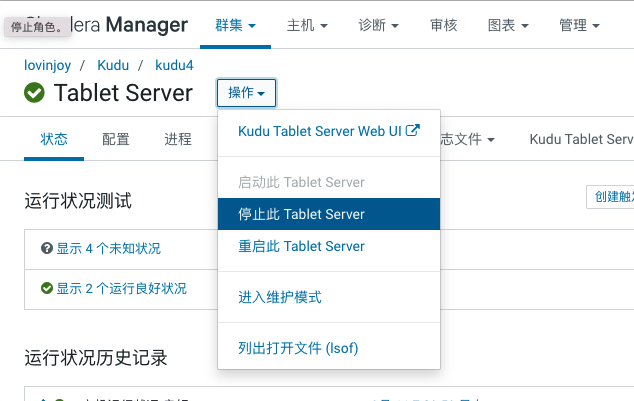
Task: Switch to the 状态 tab
Action: coord(54,139)
